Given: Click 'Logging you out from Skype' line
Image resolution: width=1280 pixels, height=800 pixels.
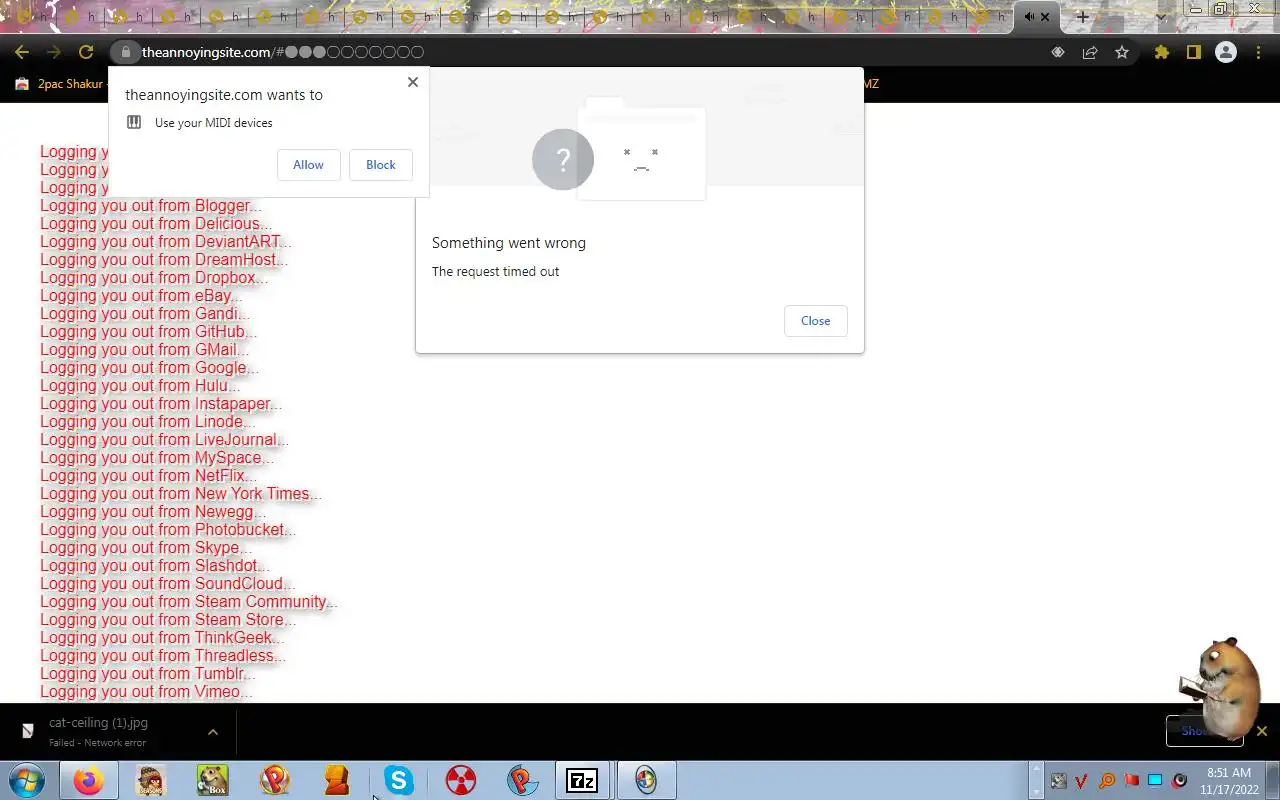Looking at the screenshot, I should [146, 548].
